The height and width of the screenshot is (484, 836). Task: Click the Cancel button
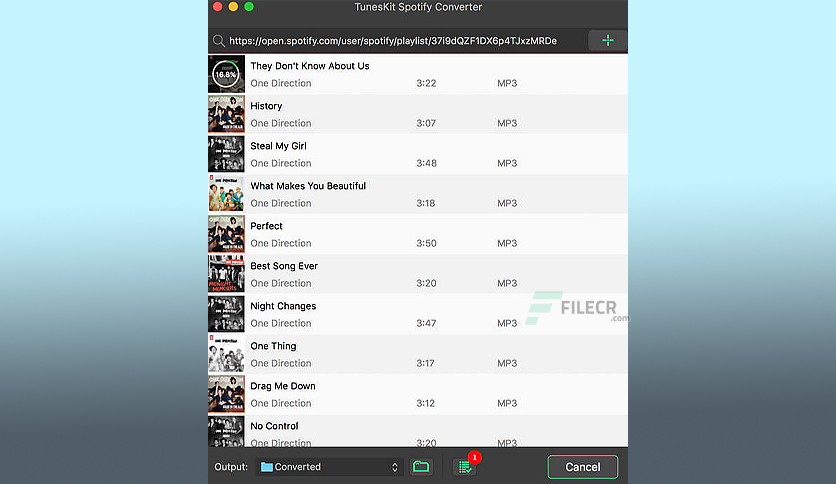(583, 467)
